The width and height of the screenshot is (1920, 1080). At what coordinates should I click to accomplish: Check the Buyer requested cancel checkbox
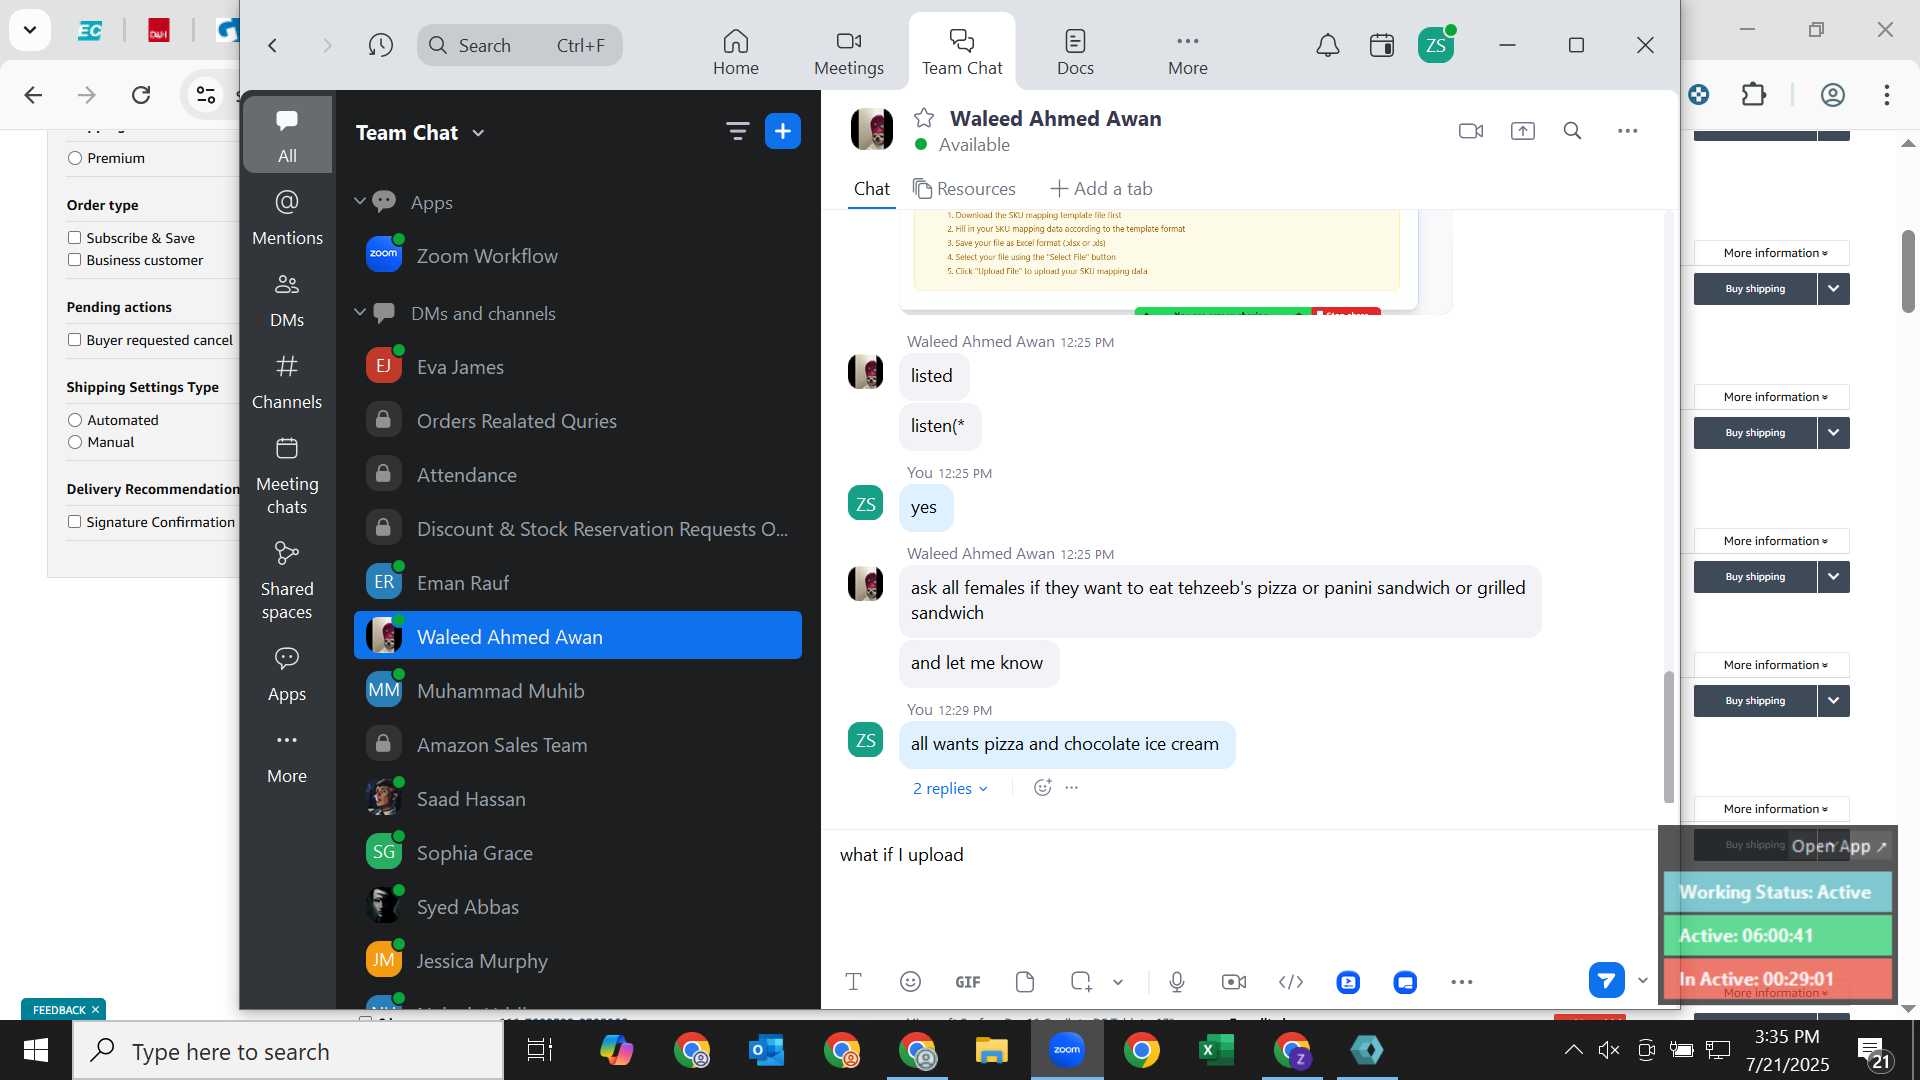74,340
